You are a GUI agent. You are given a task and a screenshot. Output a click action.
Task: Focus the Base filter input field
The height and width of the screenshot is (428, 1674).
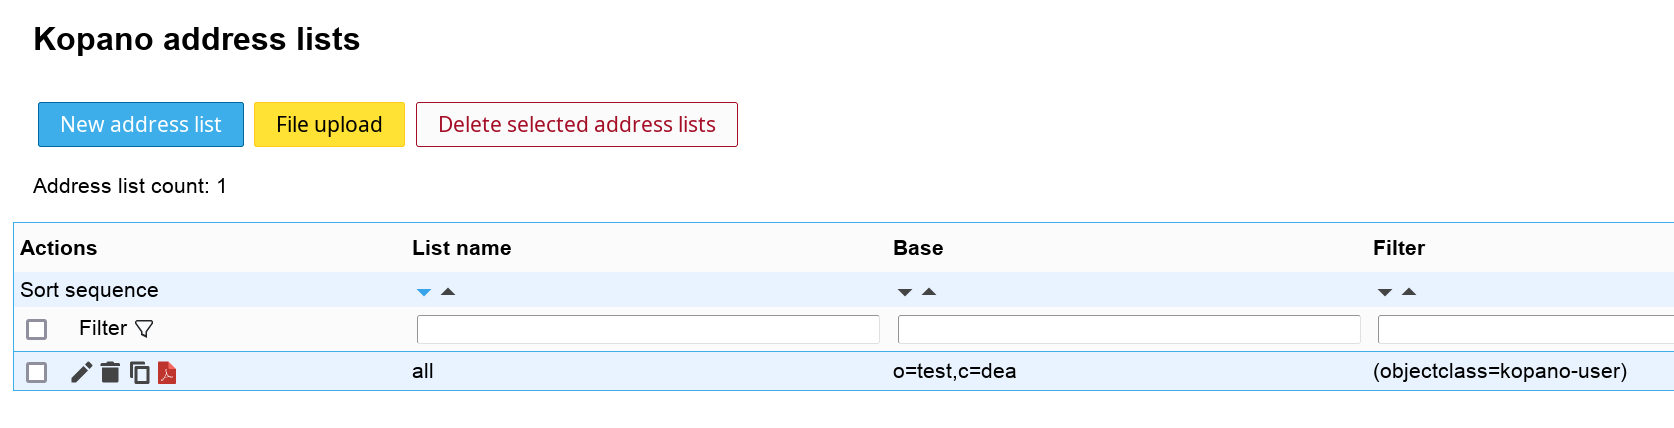tap(1129, 329)
